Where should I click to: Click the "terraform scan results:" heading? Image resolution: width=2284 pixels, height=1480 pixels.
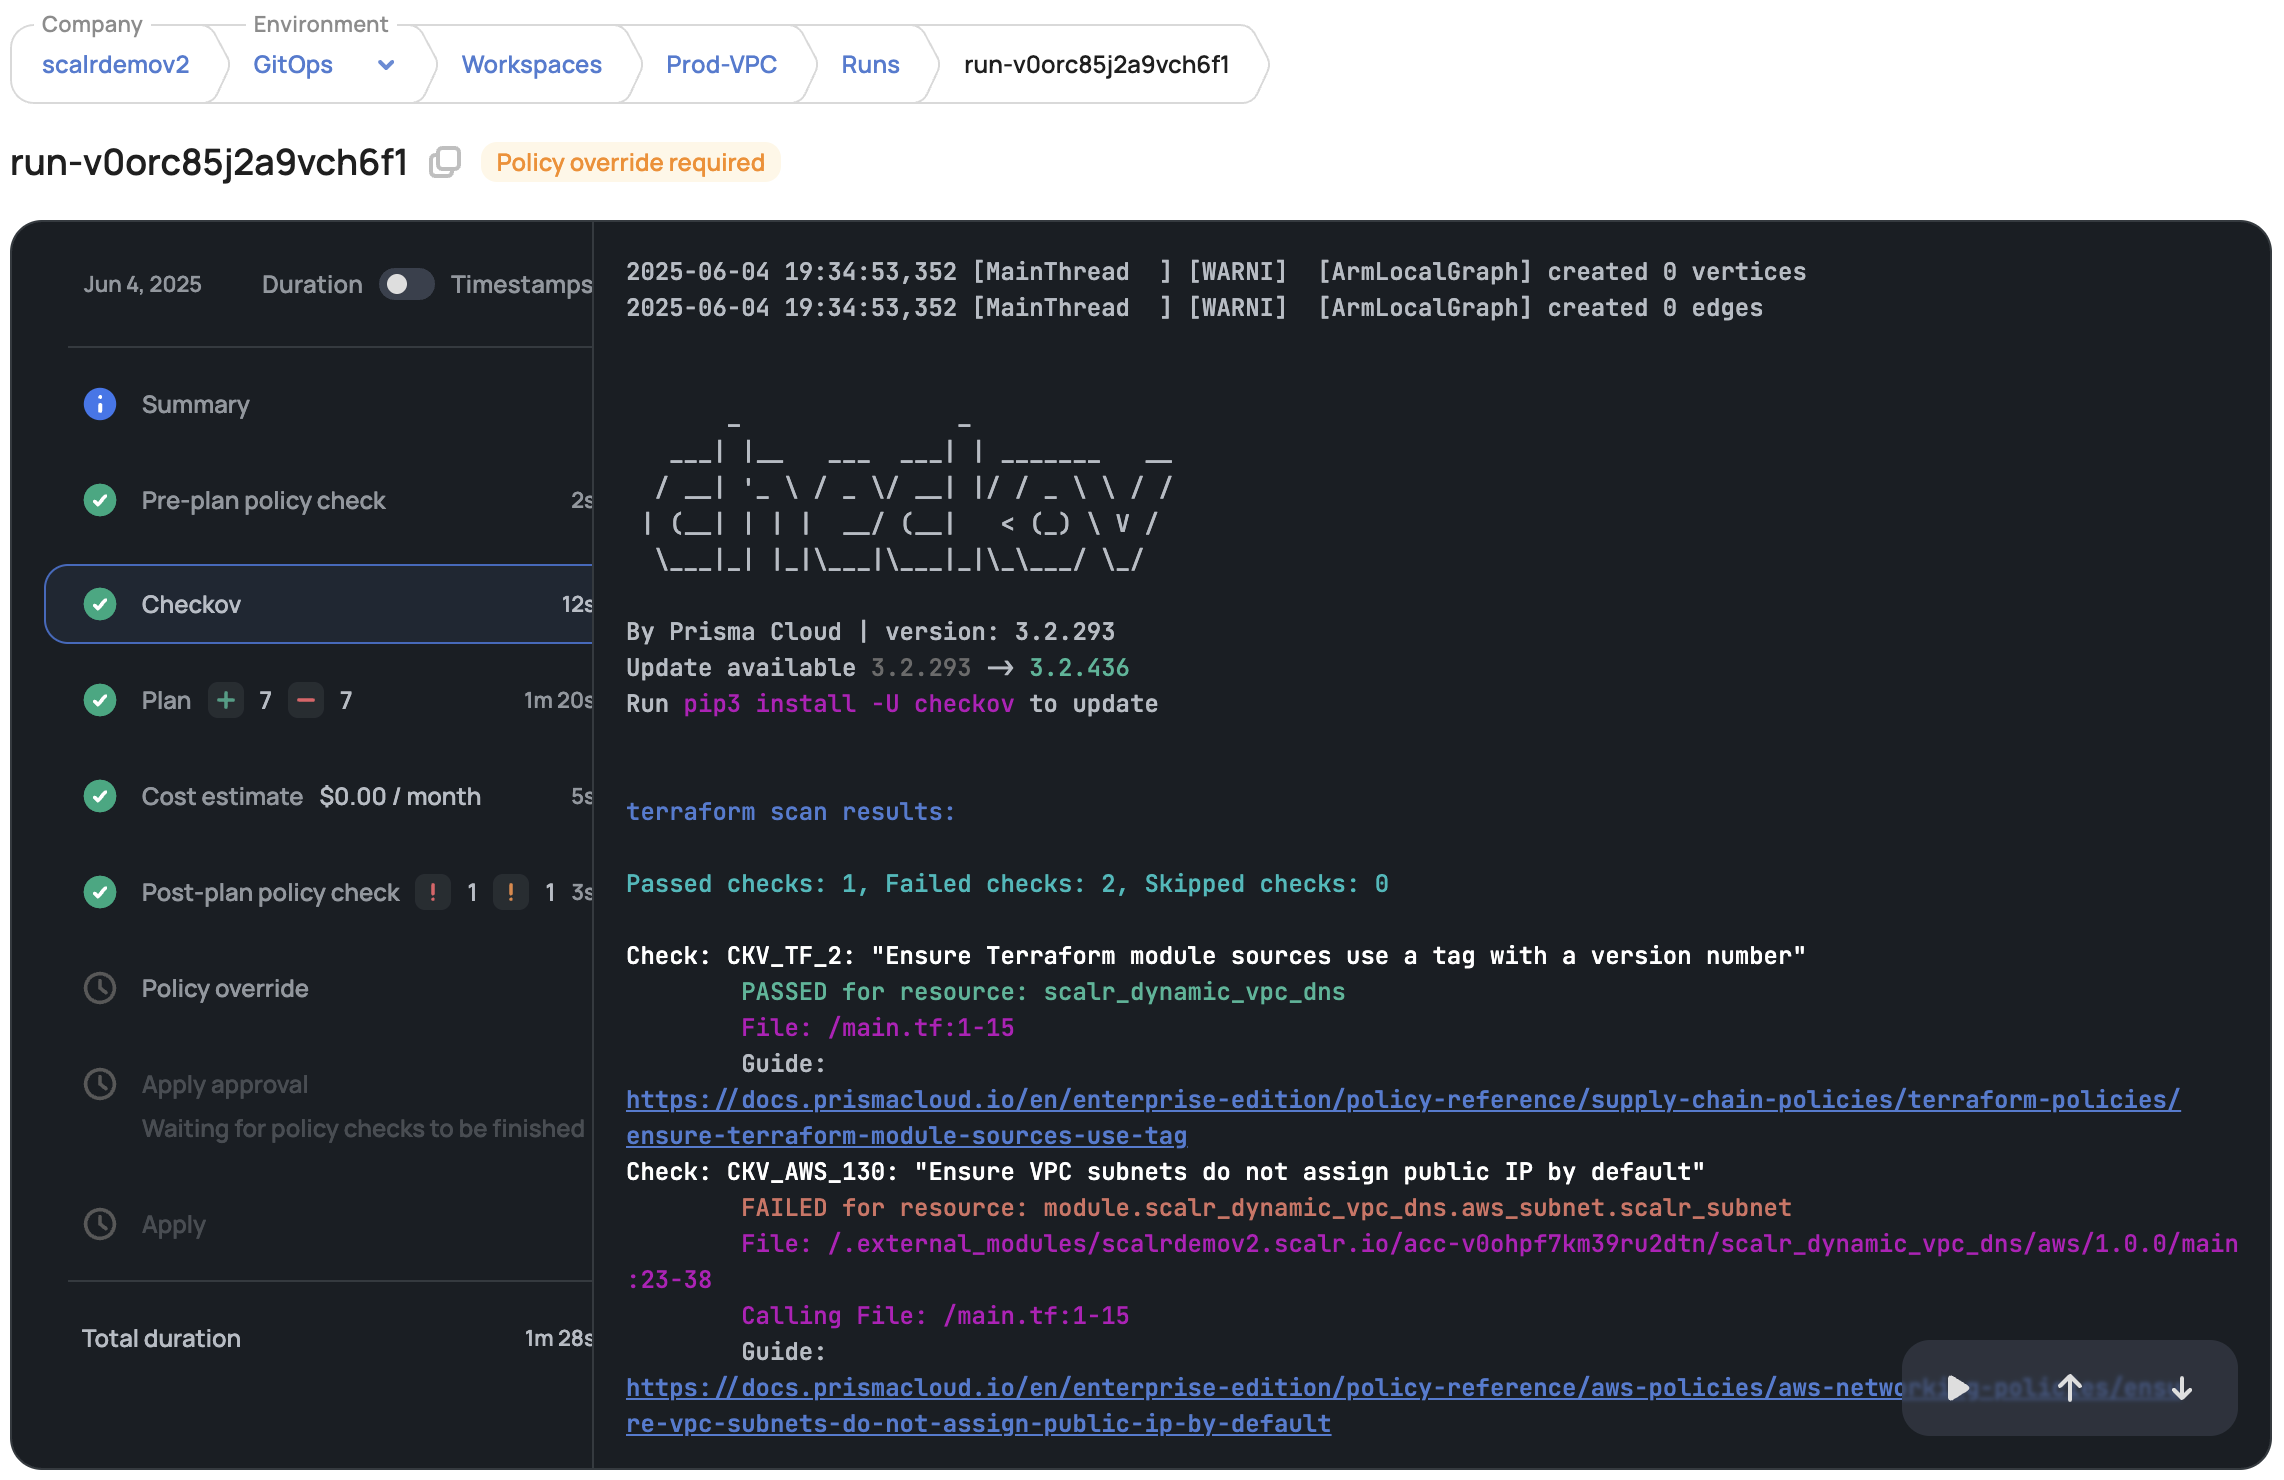coord(790,812)
